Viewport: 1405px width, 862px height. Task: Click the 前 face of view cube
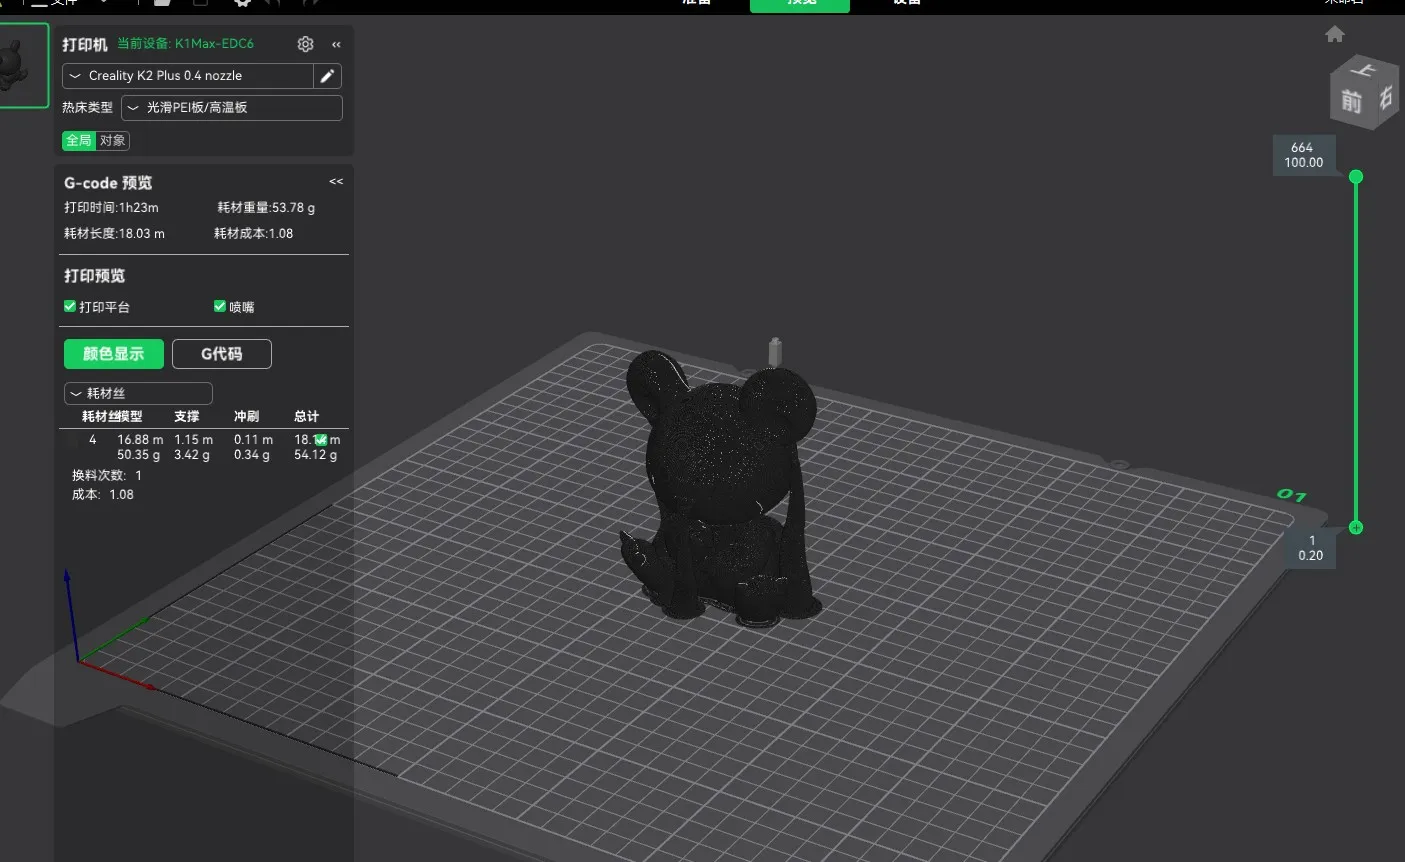(x=1351, y=101)
